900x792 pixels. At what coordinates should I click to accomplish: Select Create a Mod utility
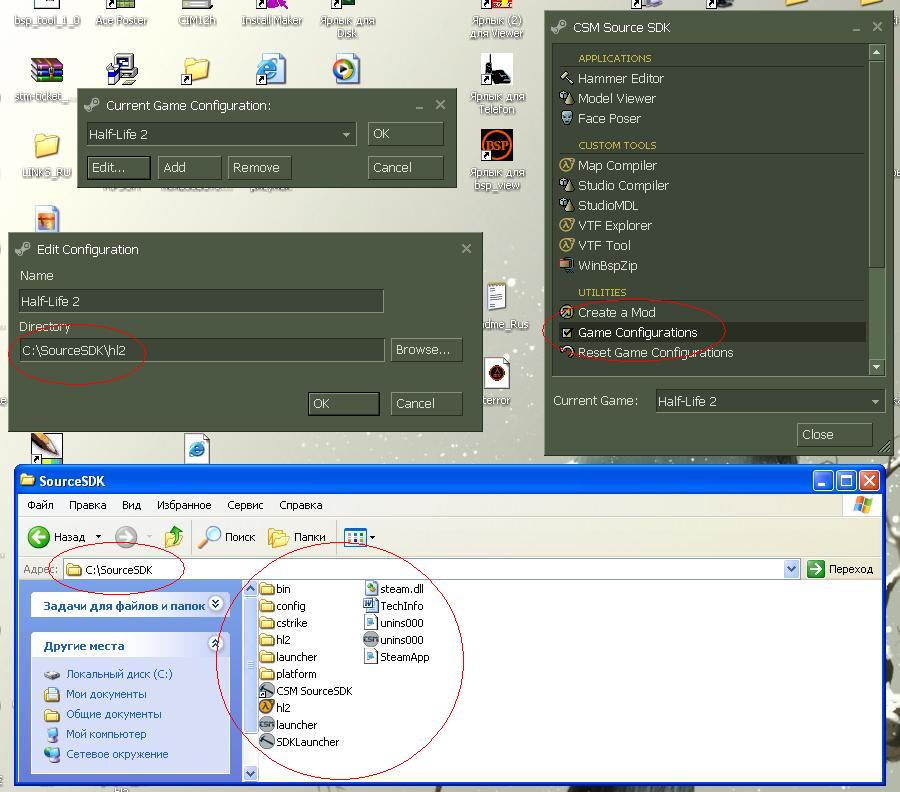pos(608,312)
